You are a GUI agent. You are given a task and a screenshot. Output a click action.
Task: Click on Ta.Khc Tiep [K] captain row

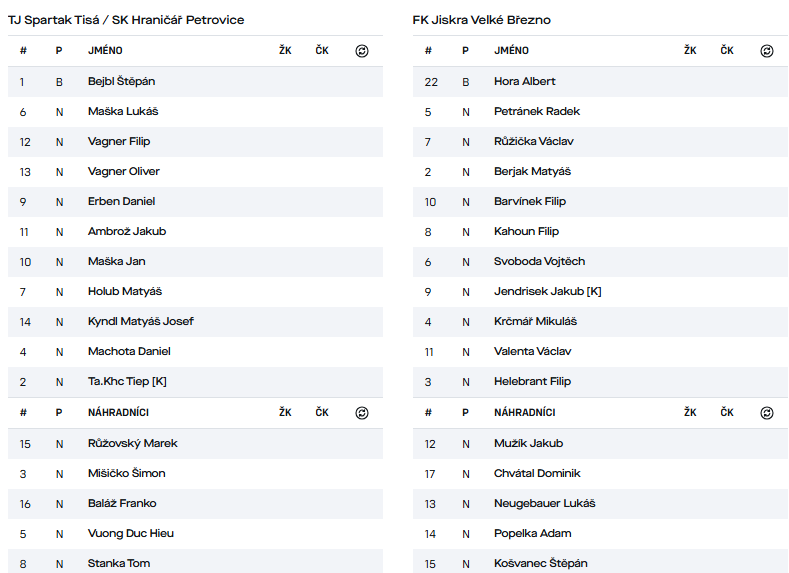point(127,381)
